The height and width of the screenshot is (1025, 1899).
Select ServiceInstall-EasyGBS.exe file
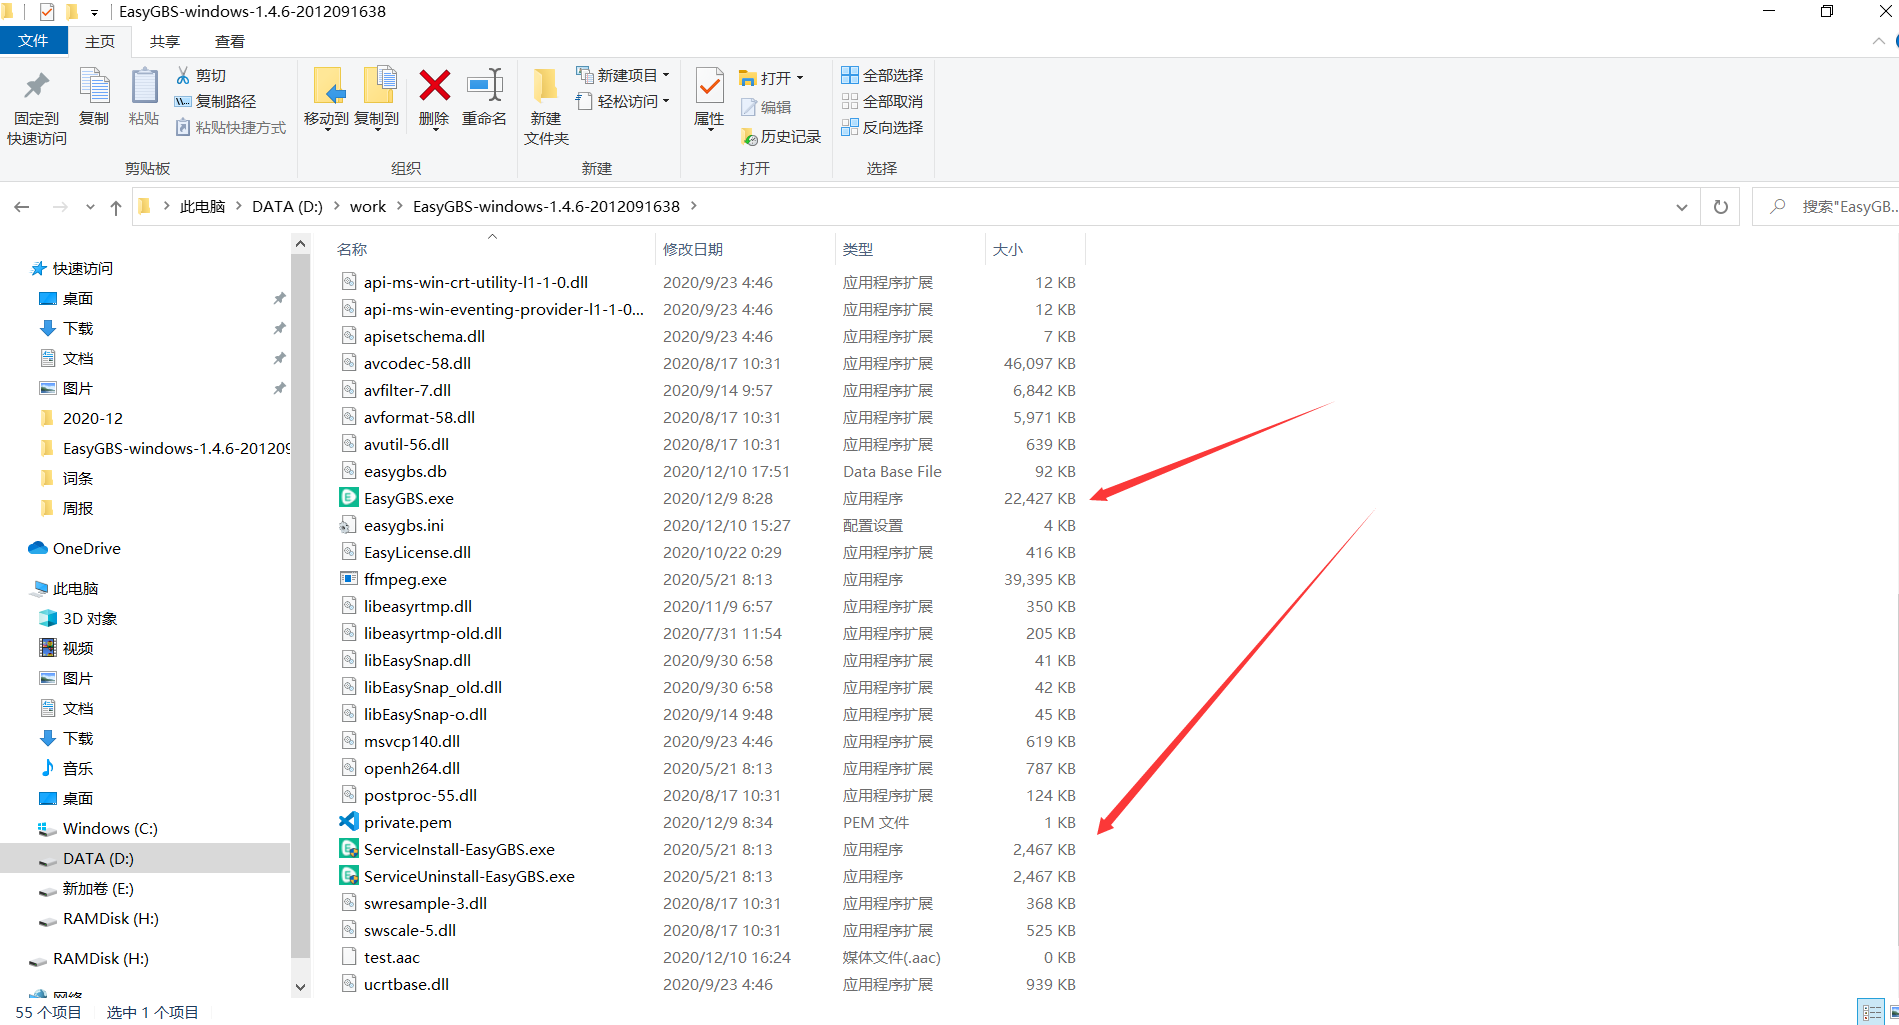(x=459, y=849)
